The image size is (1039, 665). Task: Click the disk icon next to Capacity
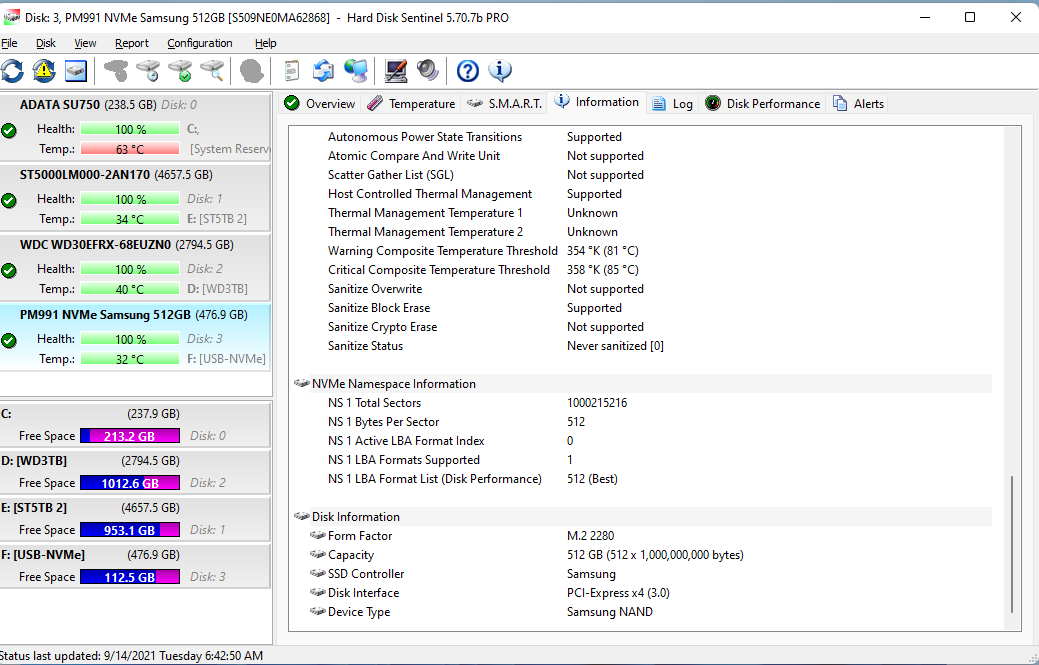click(x=317, y=554)
